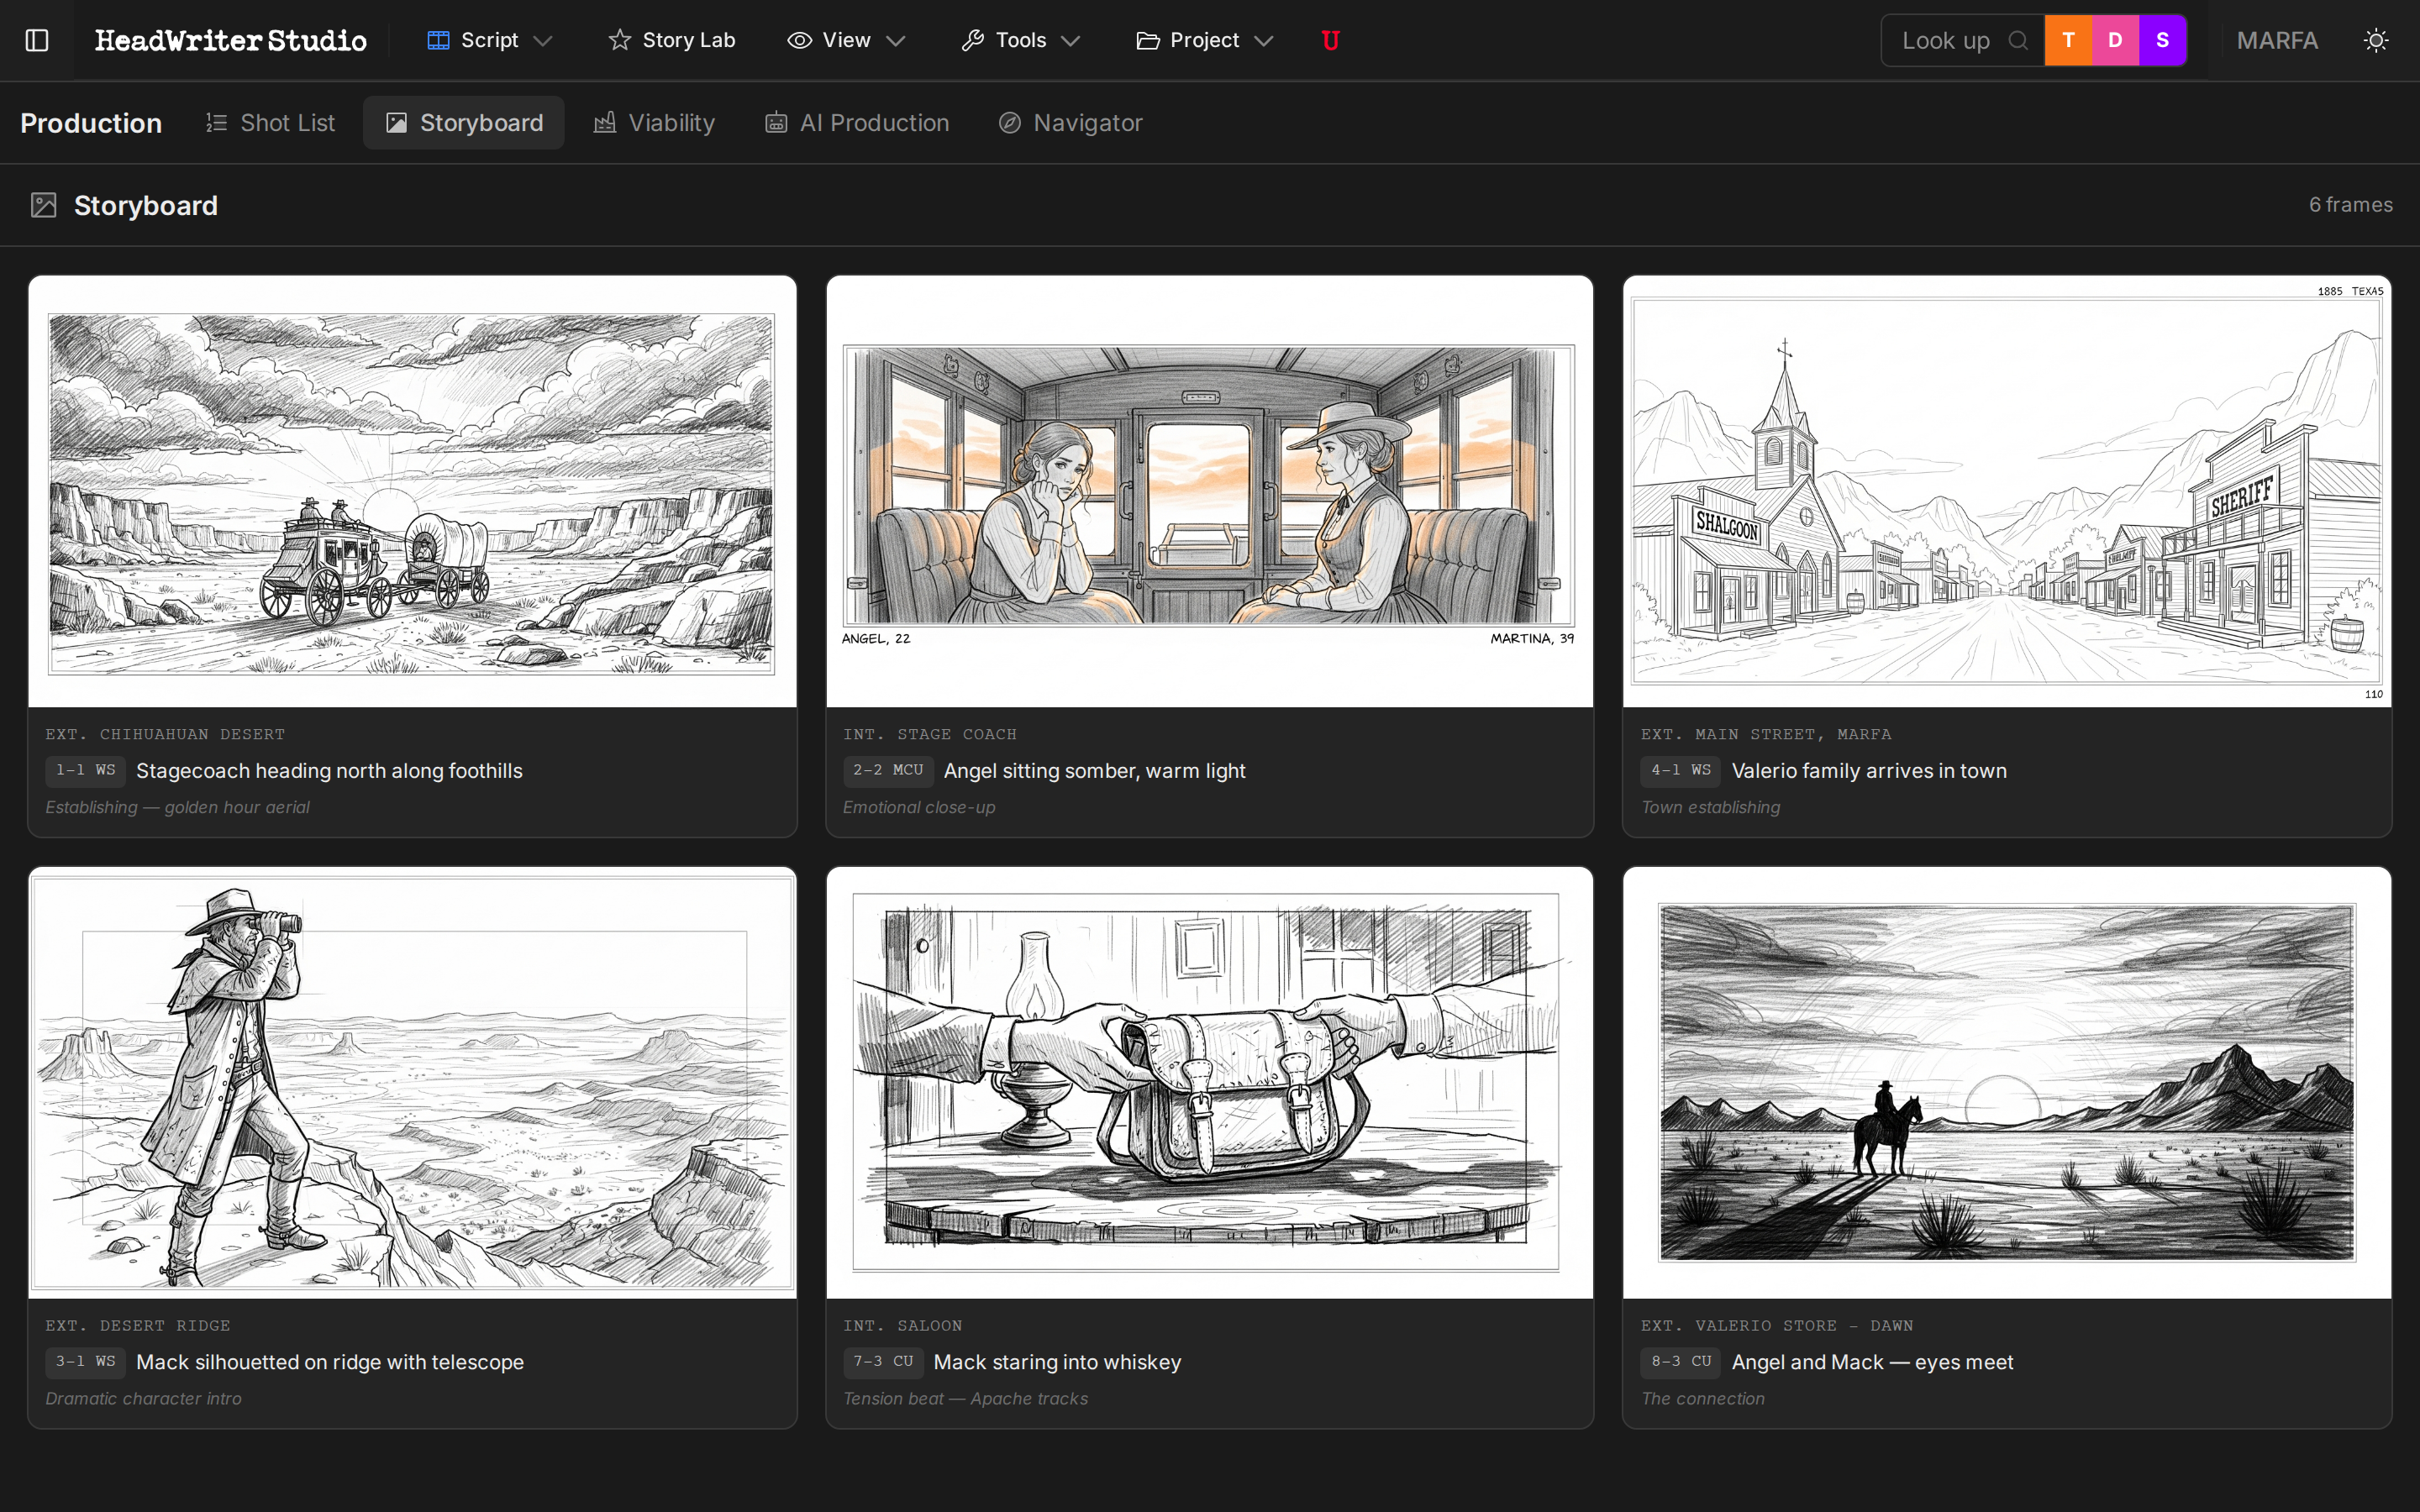Toggle the orange T mode button

coord(2068,40)
